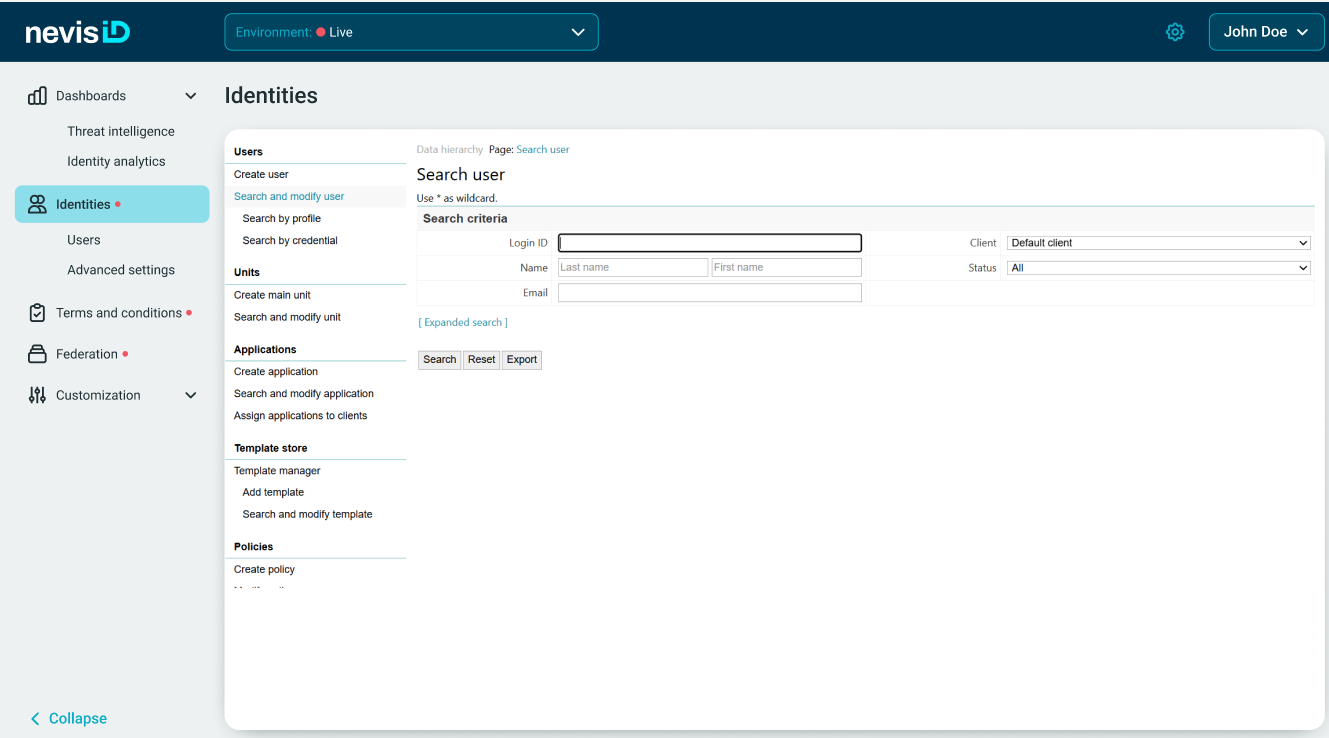Screen dimensions: 1329x738
Task: Open Search by profile
Action: [282, 218]
